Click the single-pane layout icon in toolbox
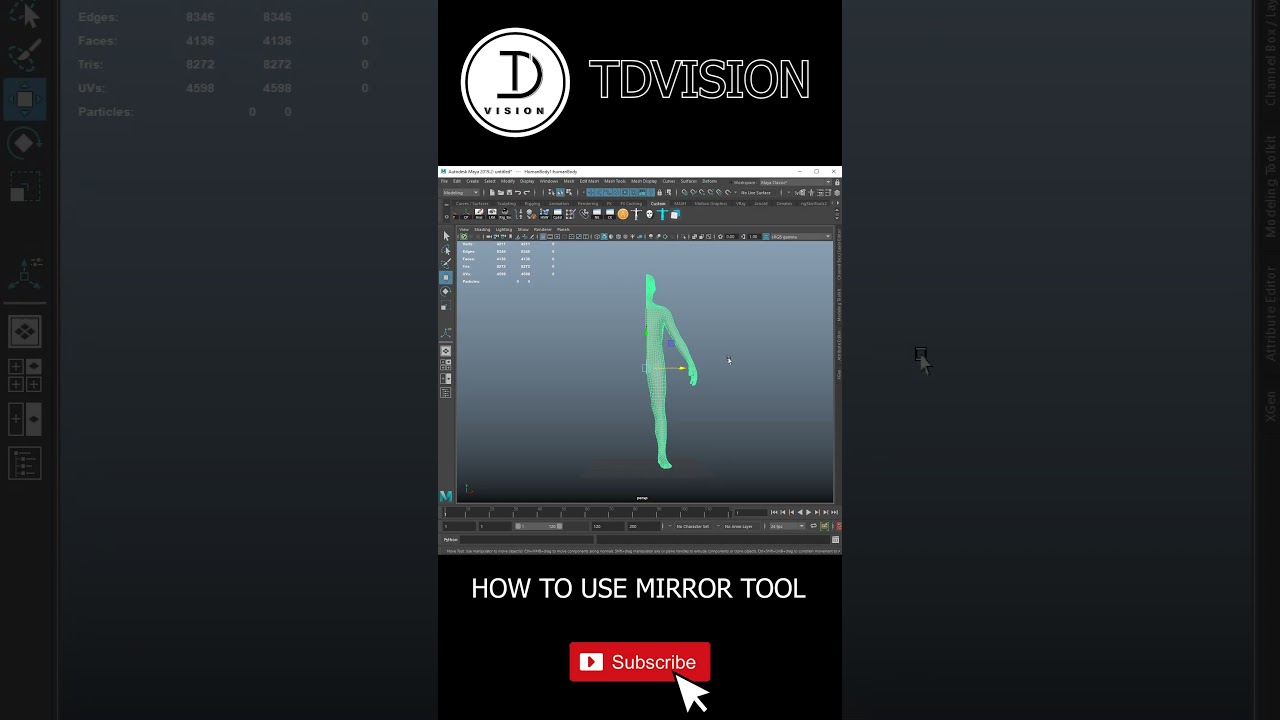Viewport: 1280px width, 720px height. 446,351
